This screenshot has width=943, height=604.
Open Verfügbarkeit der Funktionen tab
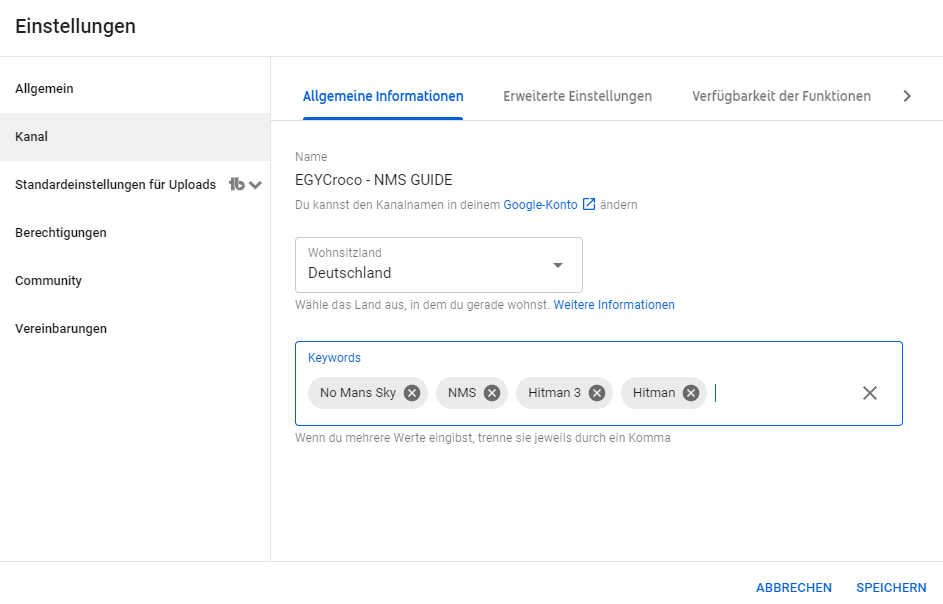[781, 96]
